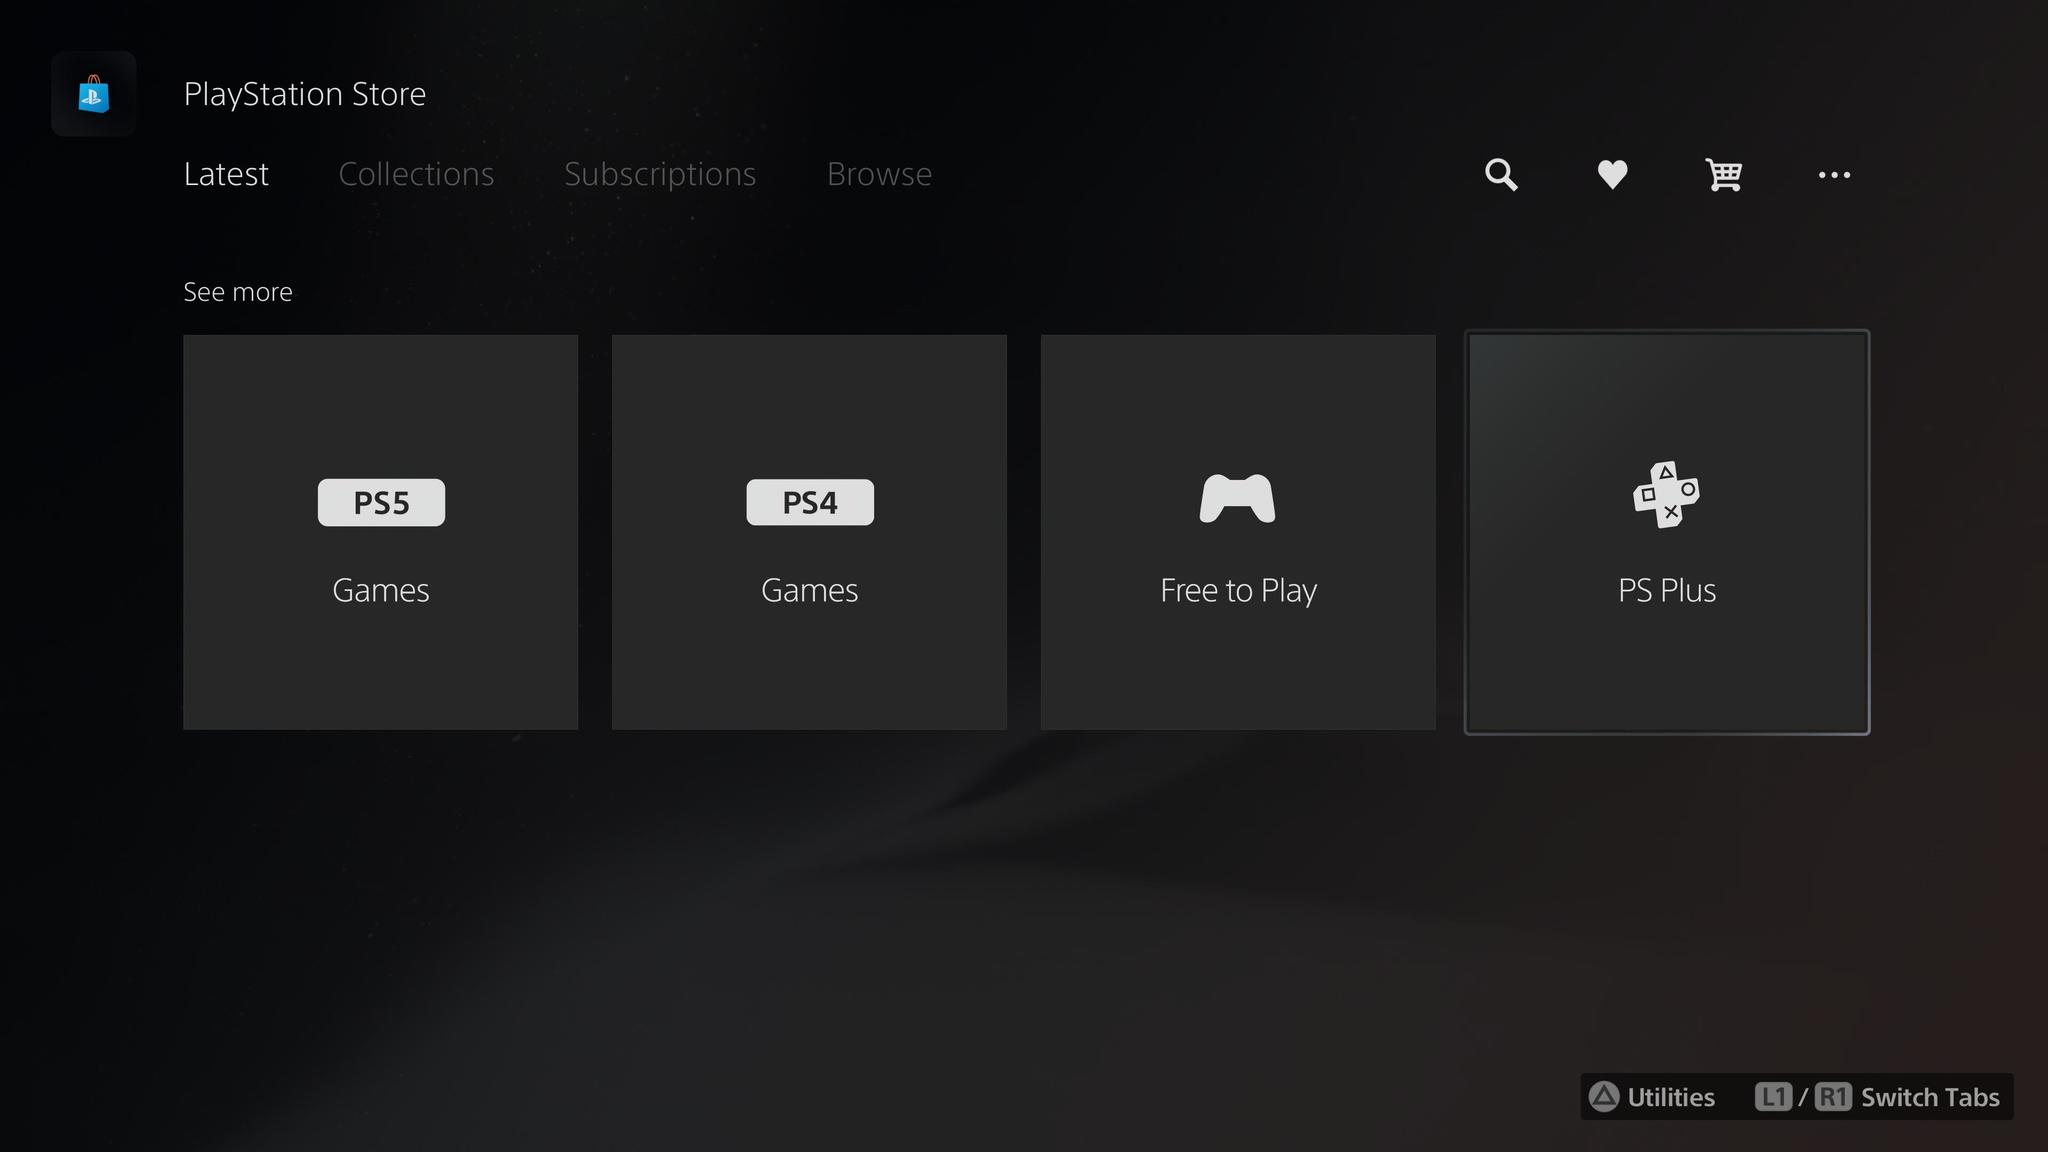Click the search icon

[x=1501, y=173]
